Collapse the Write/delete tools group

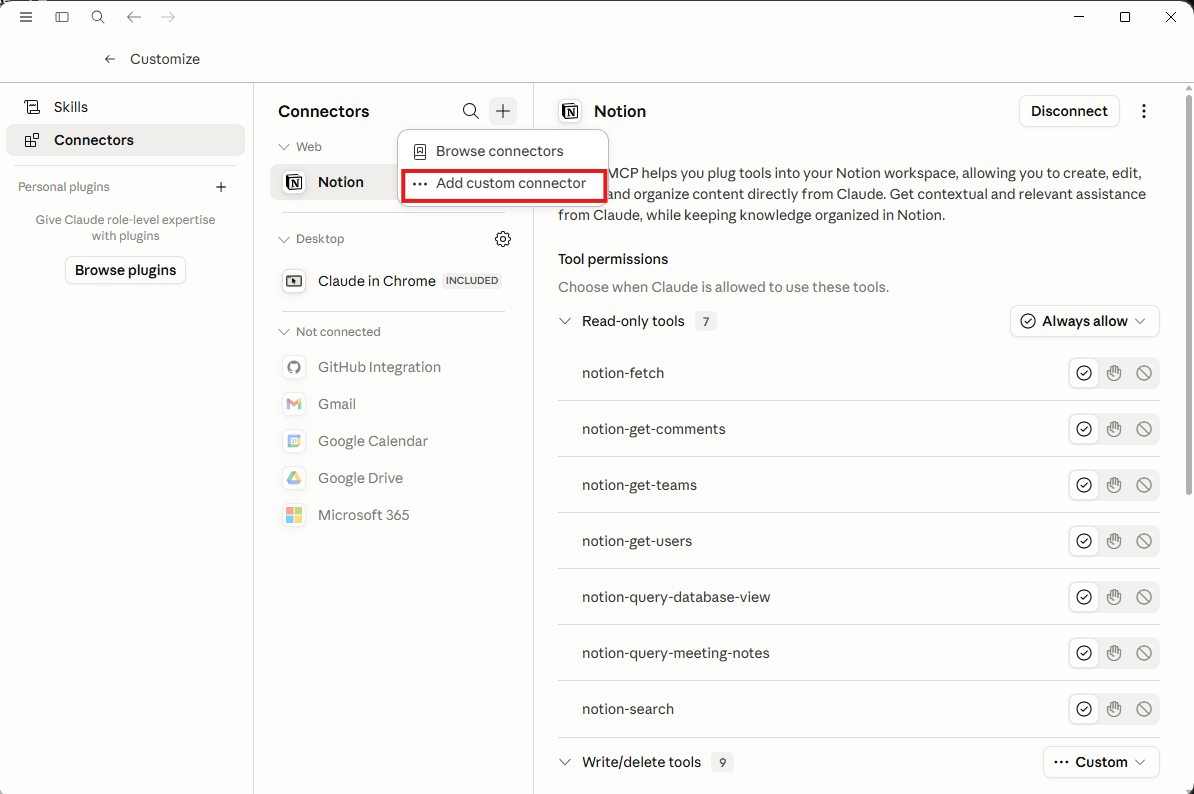point(565,762)
